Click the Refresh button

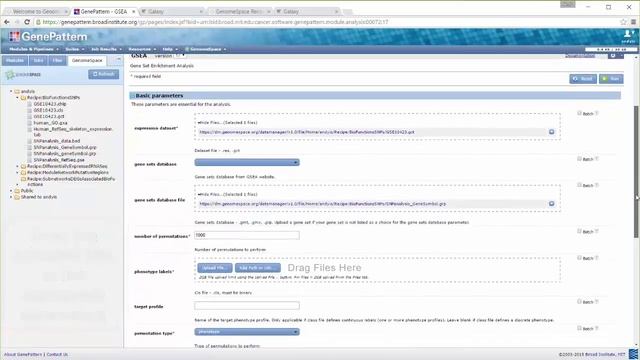tap(104, 74)
